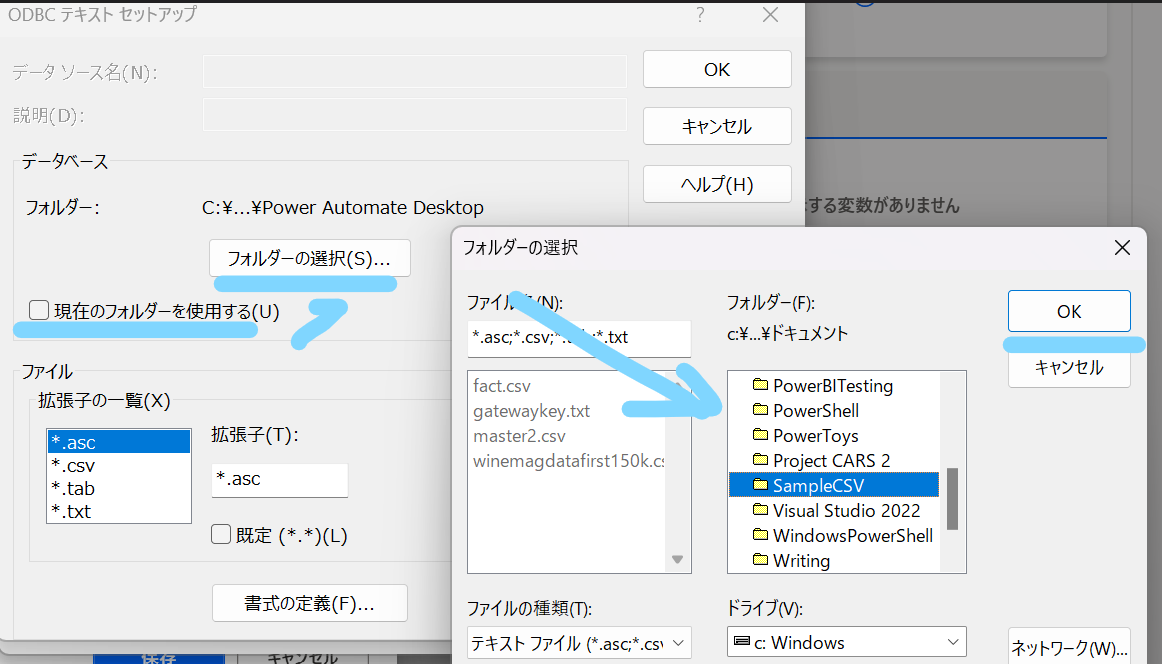This screenshot has width=1162, height=664.
Task: Cancel the ODBC Text Setup dialog
Action: point(717,127)
